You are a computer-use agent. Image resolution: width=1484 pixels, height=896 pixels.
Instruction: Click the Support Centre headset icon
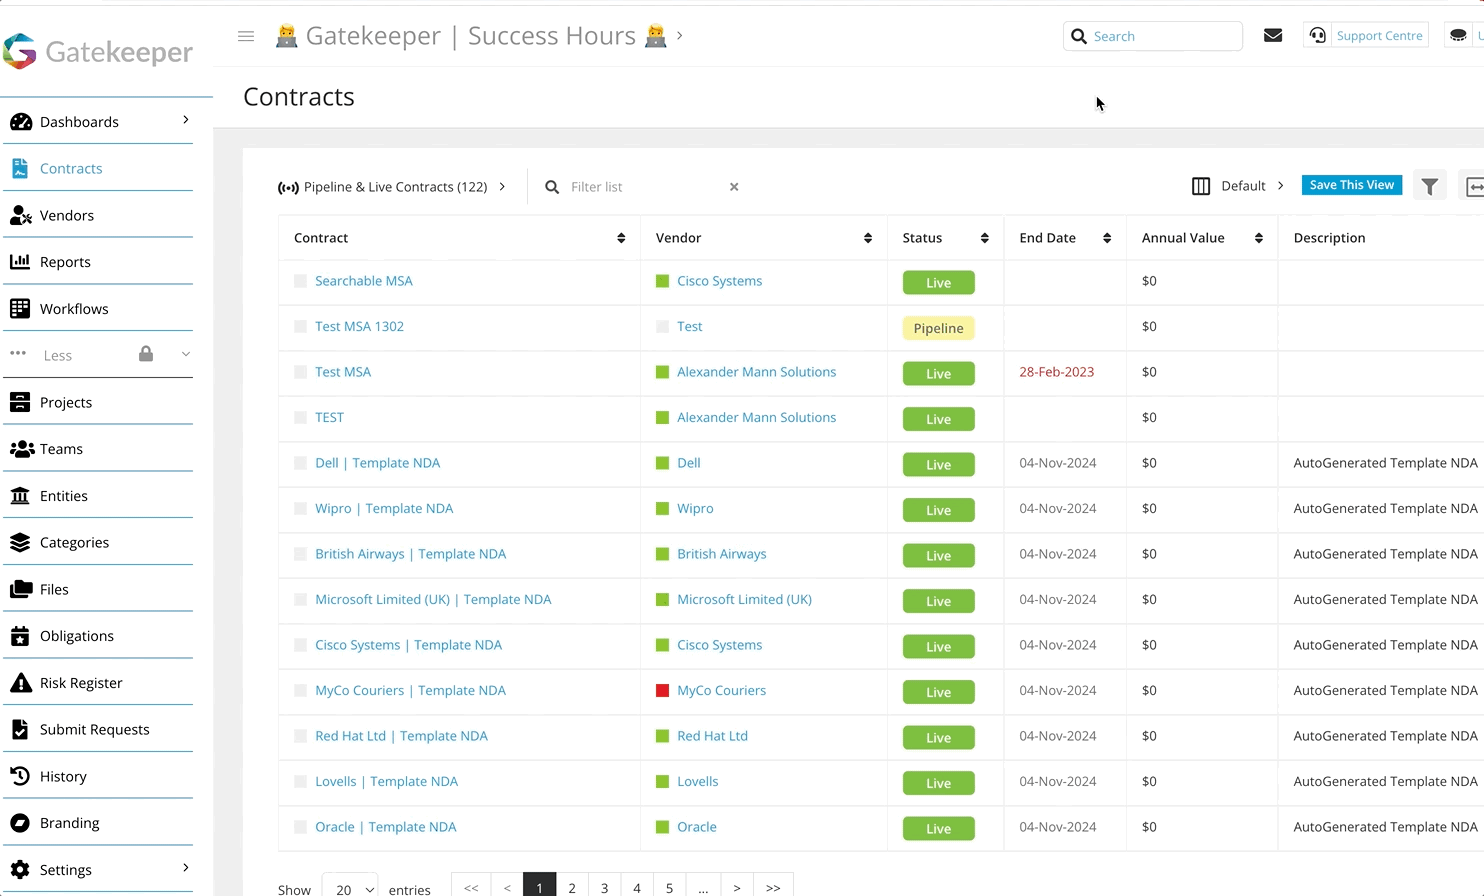[x=1318, y=35]
